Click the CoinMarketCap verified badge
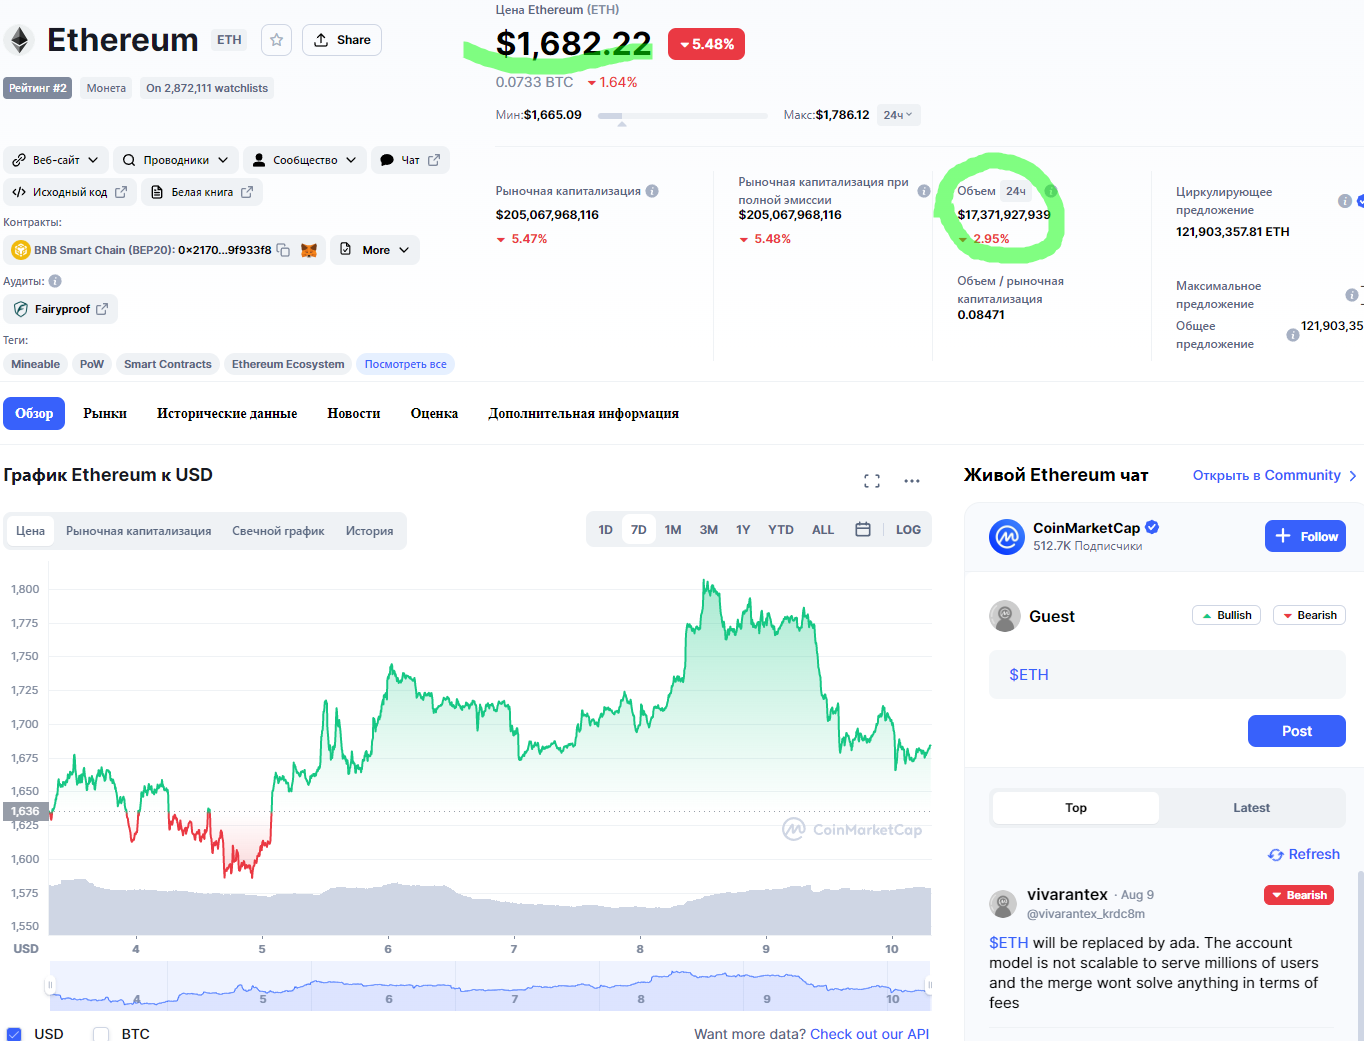This screenshot has height=1041, width=1364. [x=1152, y=527]
